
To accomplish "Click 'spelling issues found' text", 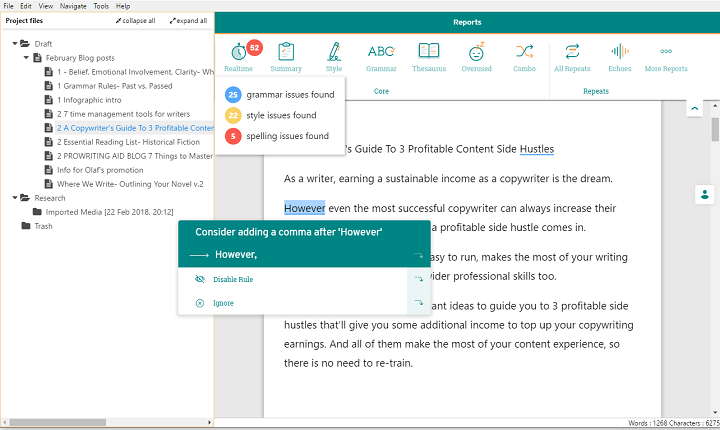I will coord(287,136).
